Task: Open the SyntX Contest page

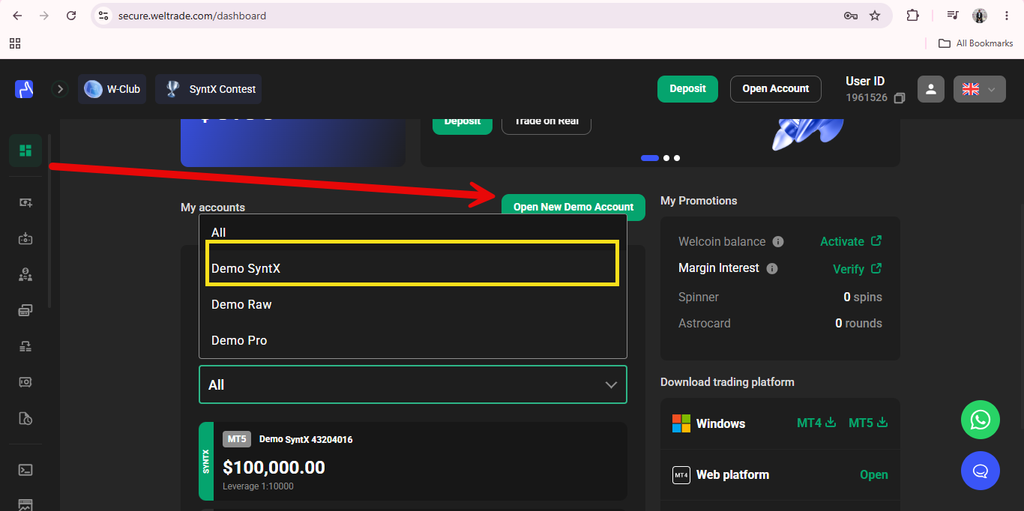Action: pos(208,89)
